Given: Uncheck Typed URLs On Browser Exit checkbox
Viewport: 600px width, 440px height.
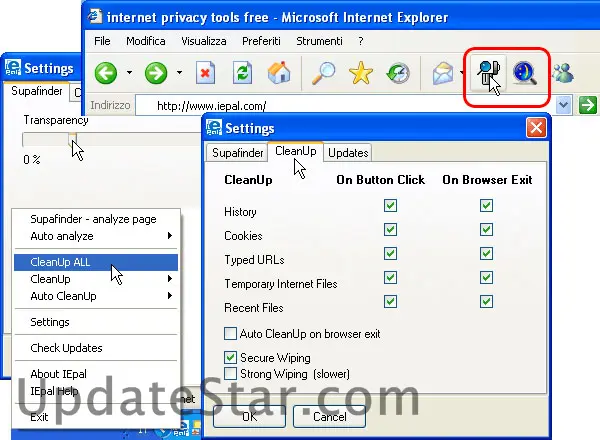Looking at the screenshot, I should [x=486, y=253].
